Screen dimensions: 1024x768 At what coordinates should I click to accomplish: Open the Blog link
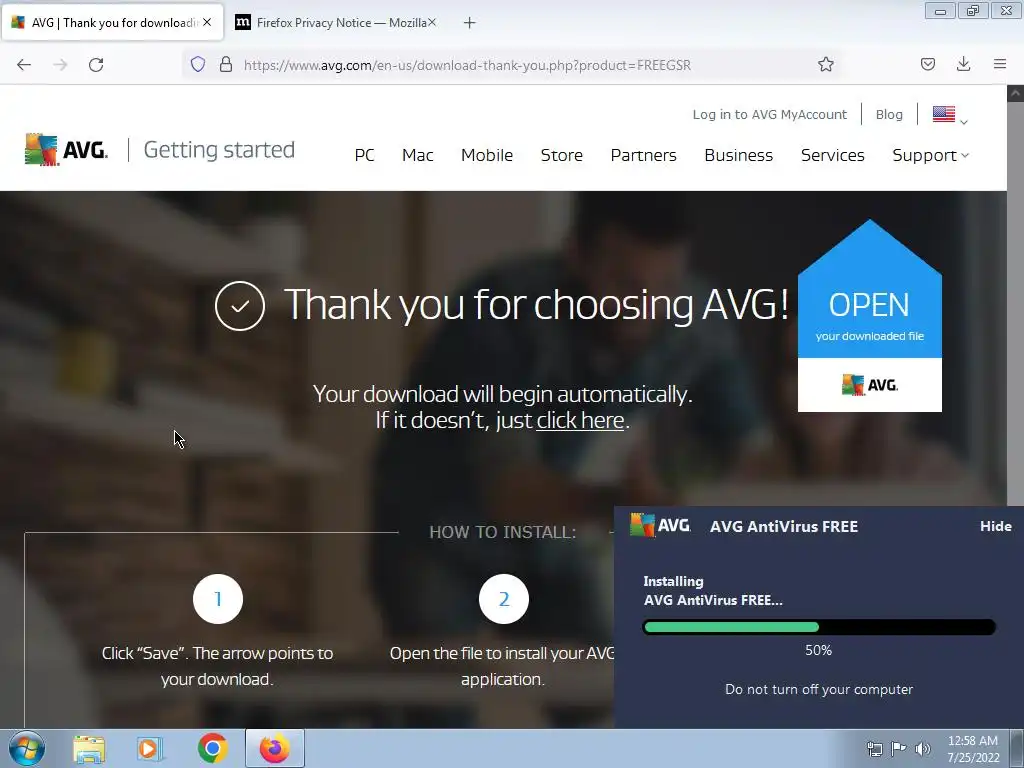pos(889,114)
